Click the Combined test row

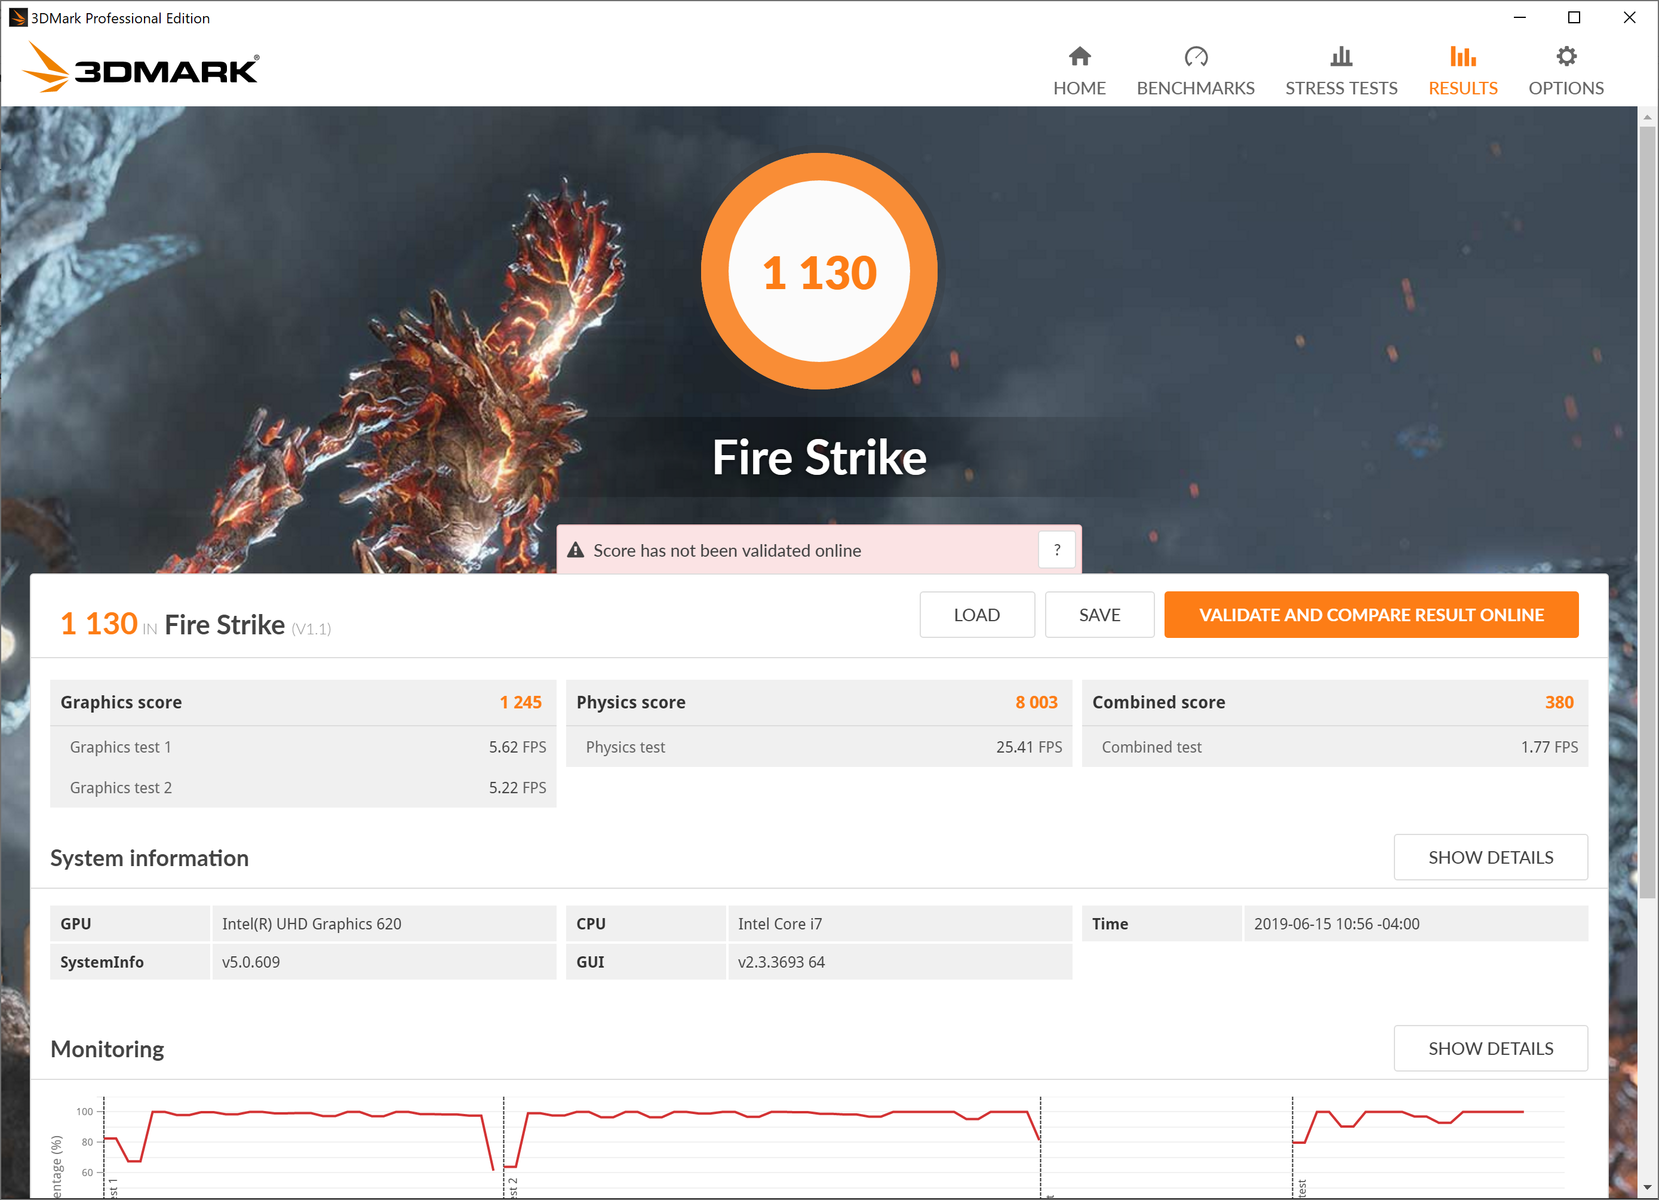click(x=1335, y=747)
